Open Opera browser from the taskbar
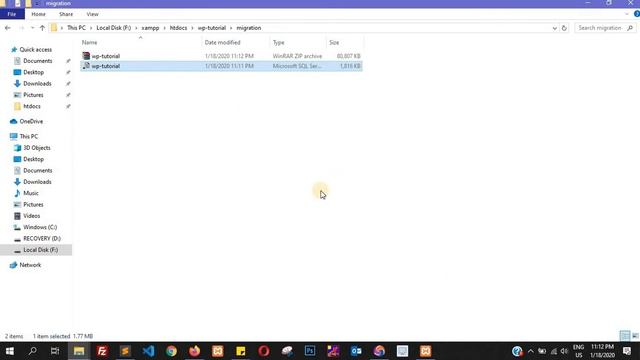Screen dimensions: 640x360 tap(264, 351)
